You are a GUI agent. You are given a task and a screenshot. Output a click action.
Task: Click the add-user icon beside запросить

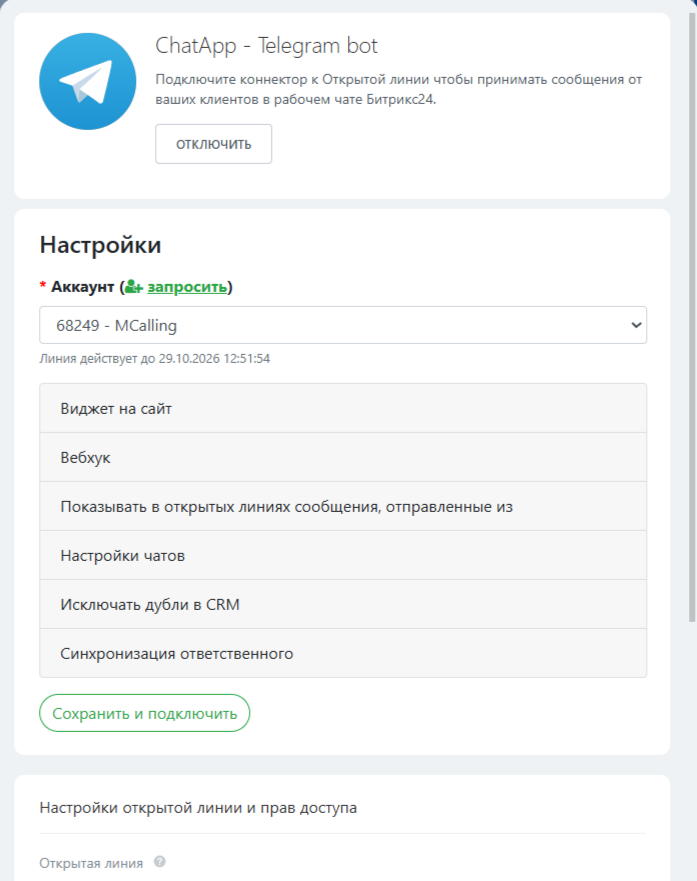[x=133, y=287]
